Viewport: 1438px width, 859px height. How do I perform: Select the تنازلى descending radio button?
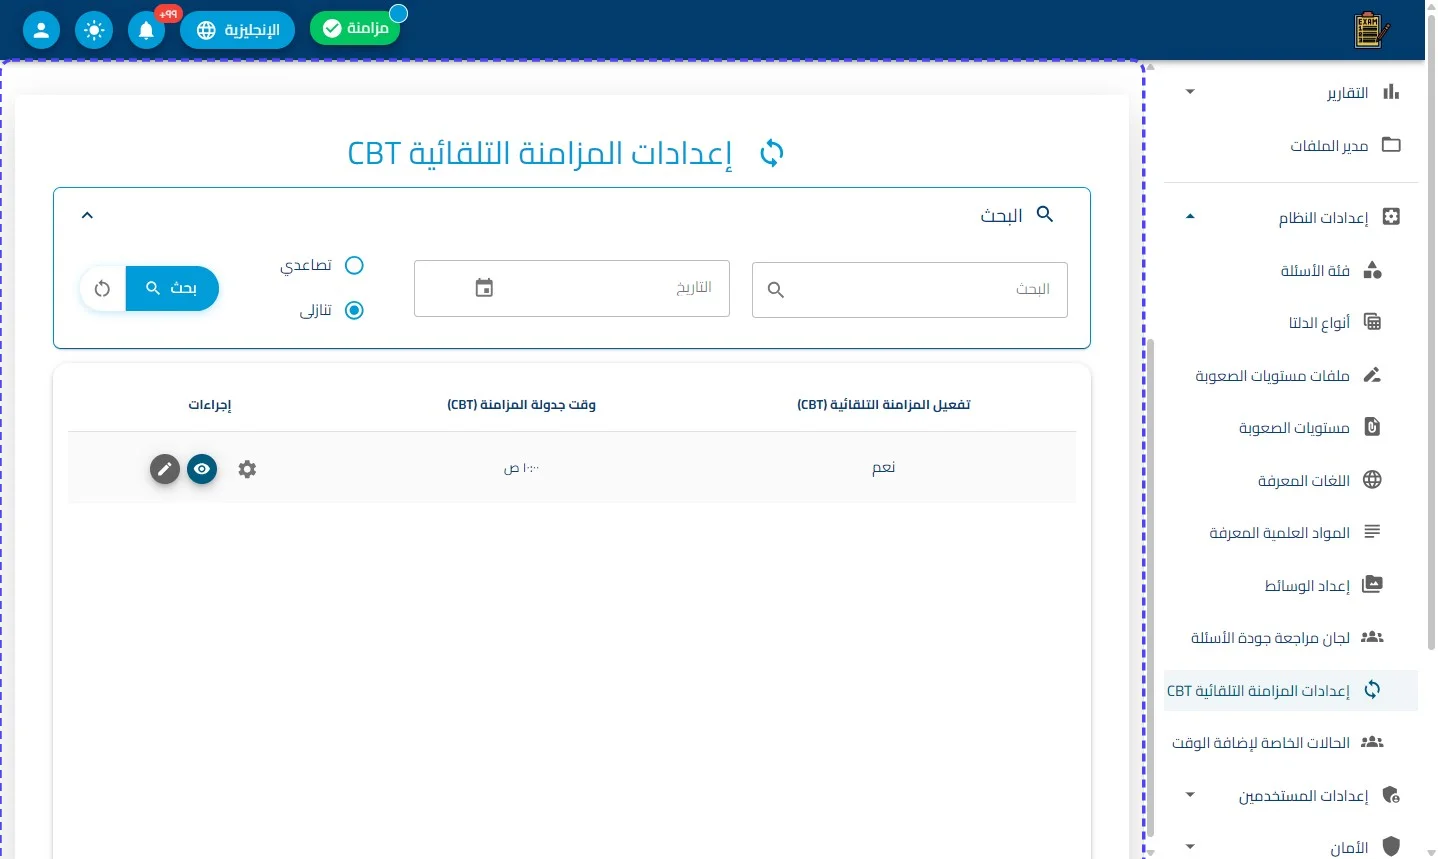point(354,310)
